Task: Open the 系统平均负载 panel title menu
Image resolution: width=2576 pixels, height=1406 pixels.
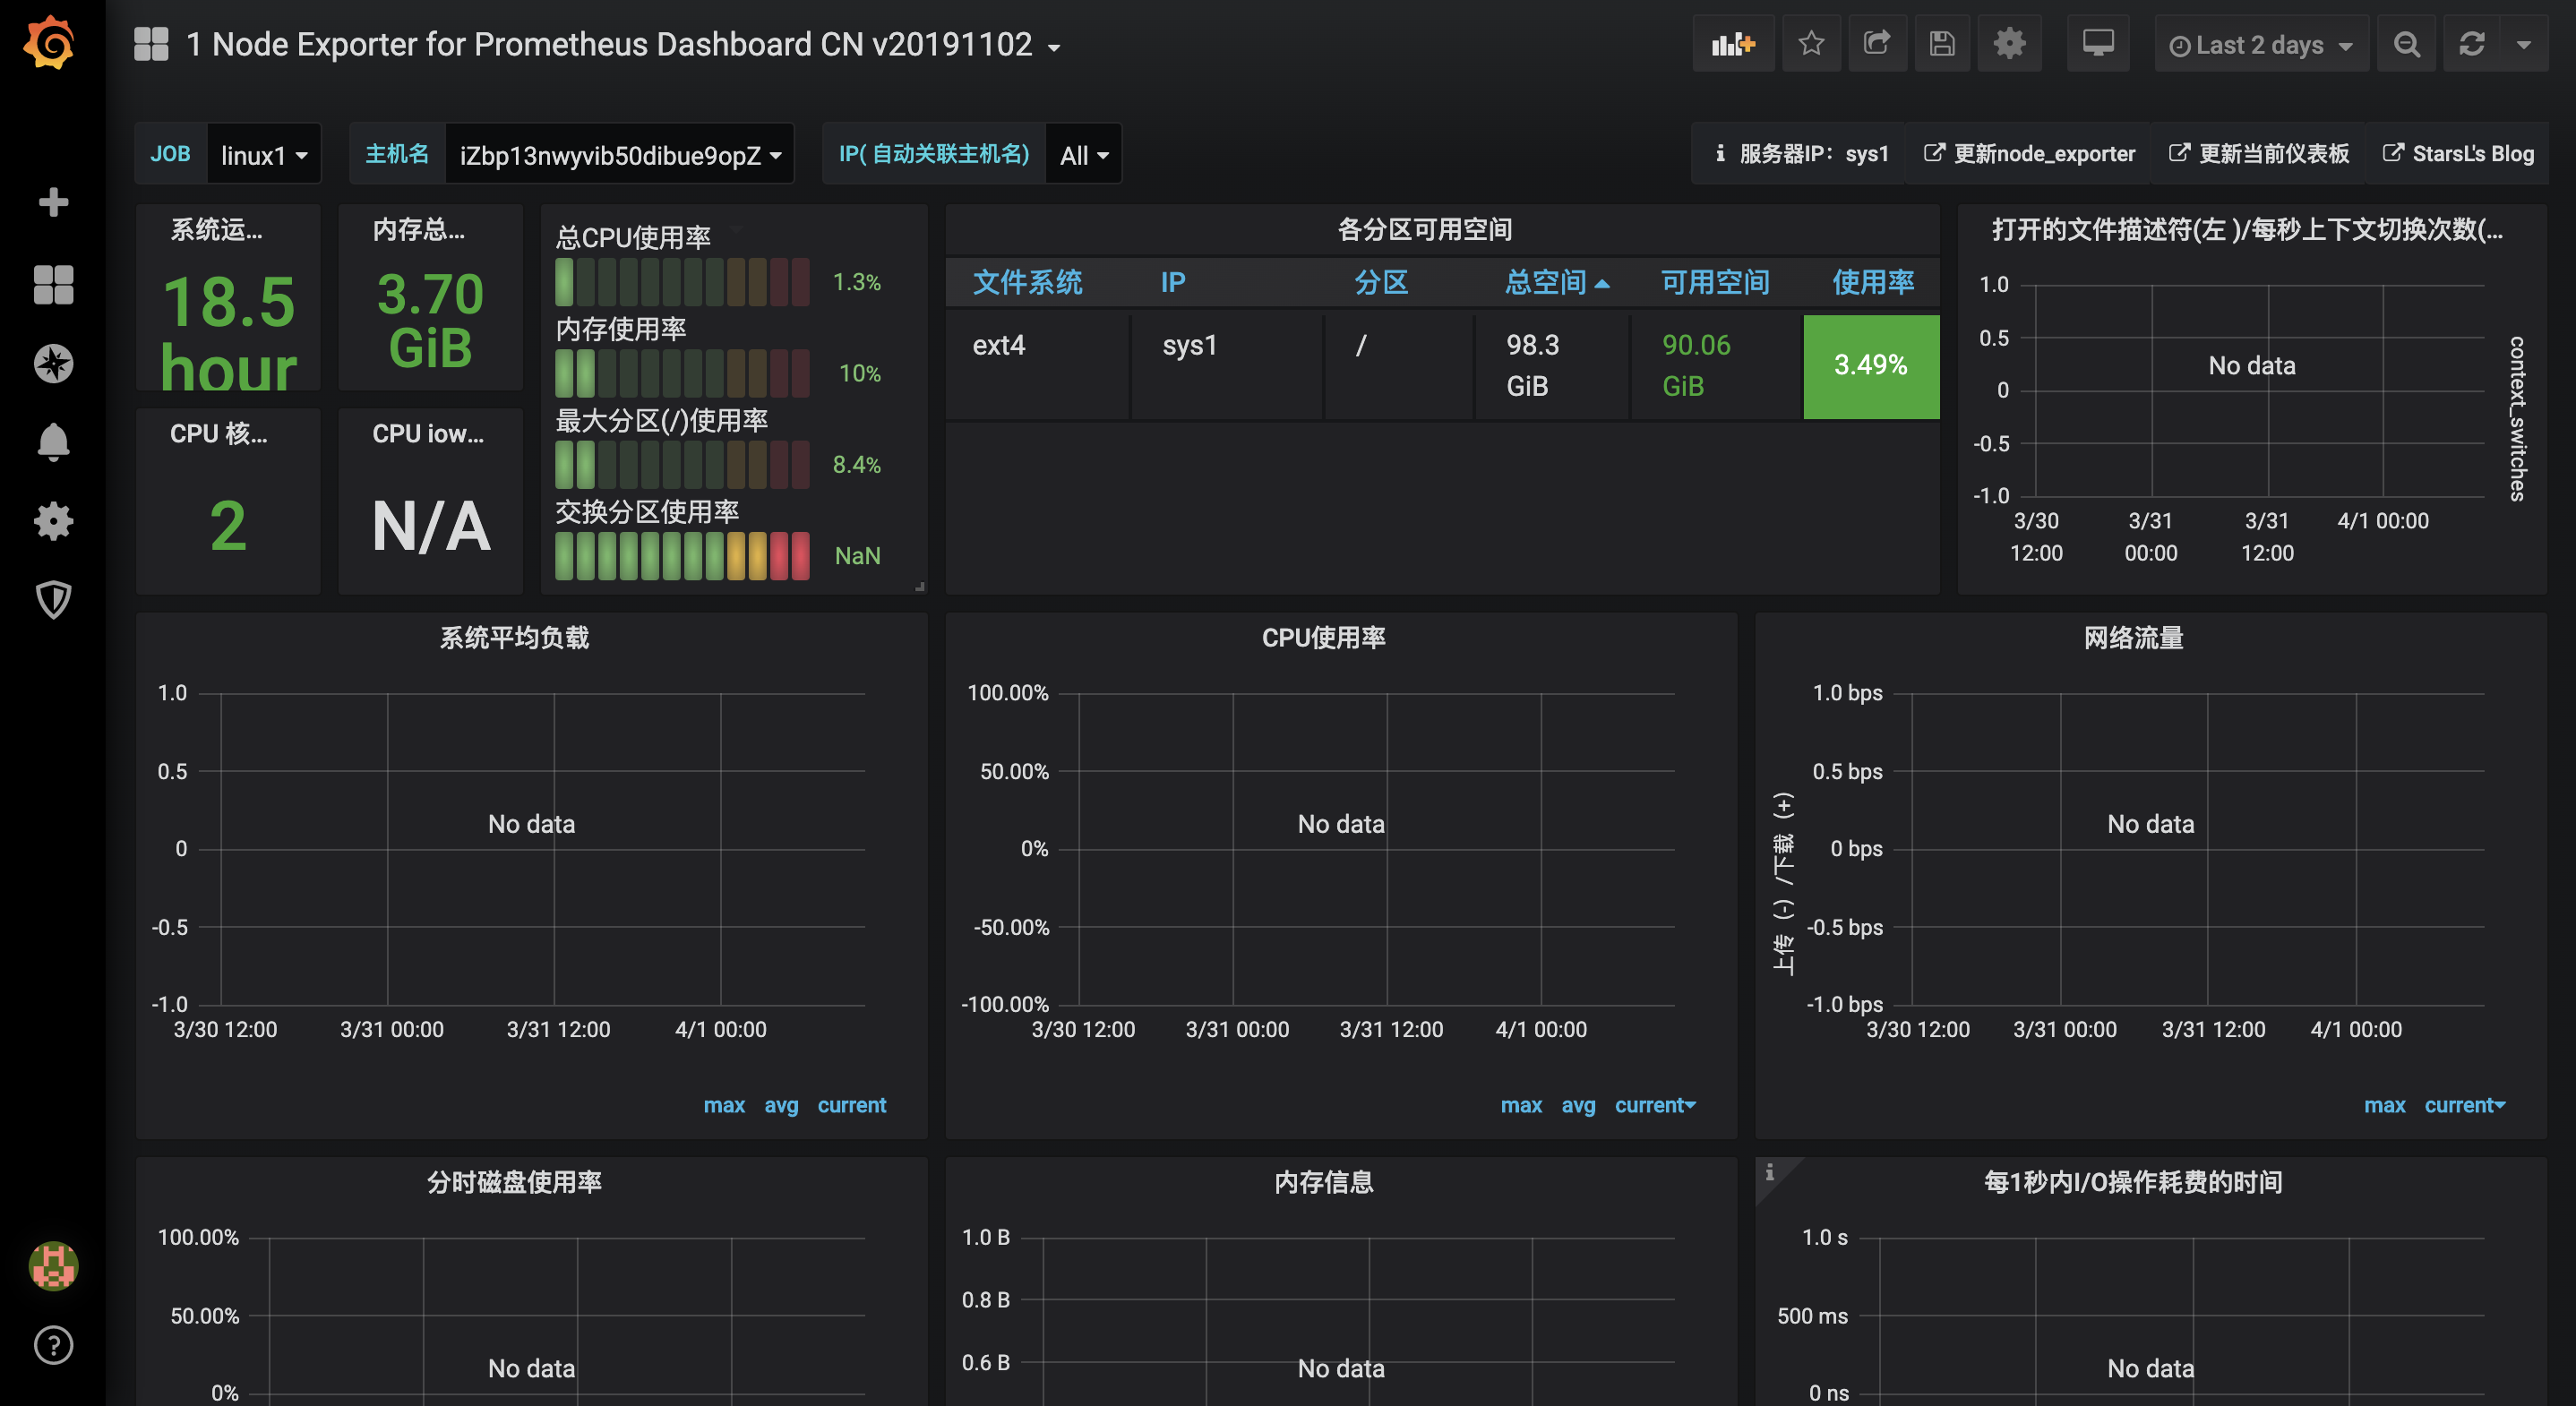Action: coord(515,637)
